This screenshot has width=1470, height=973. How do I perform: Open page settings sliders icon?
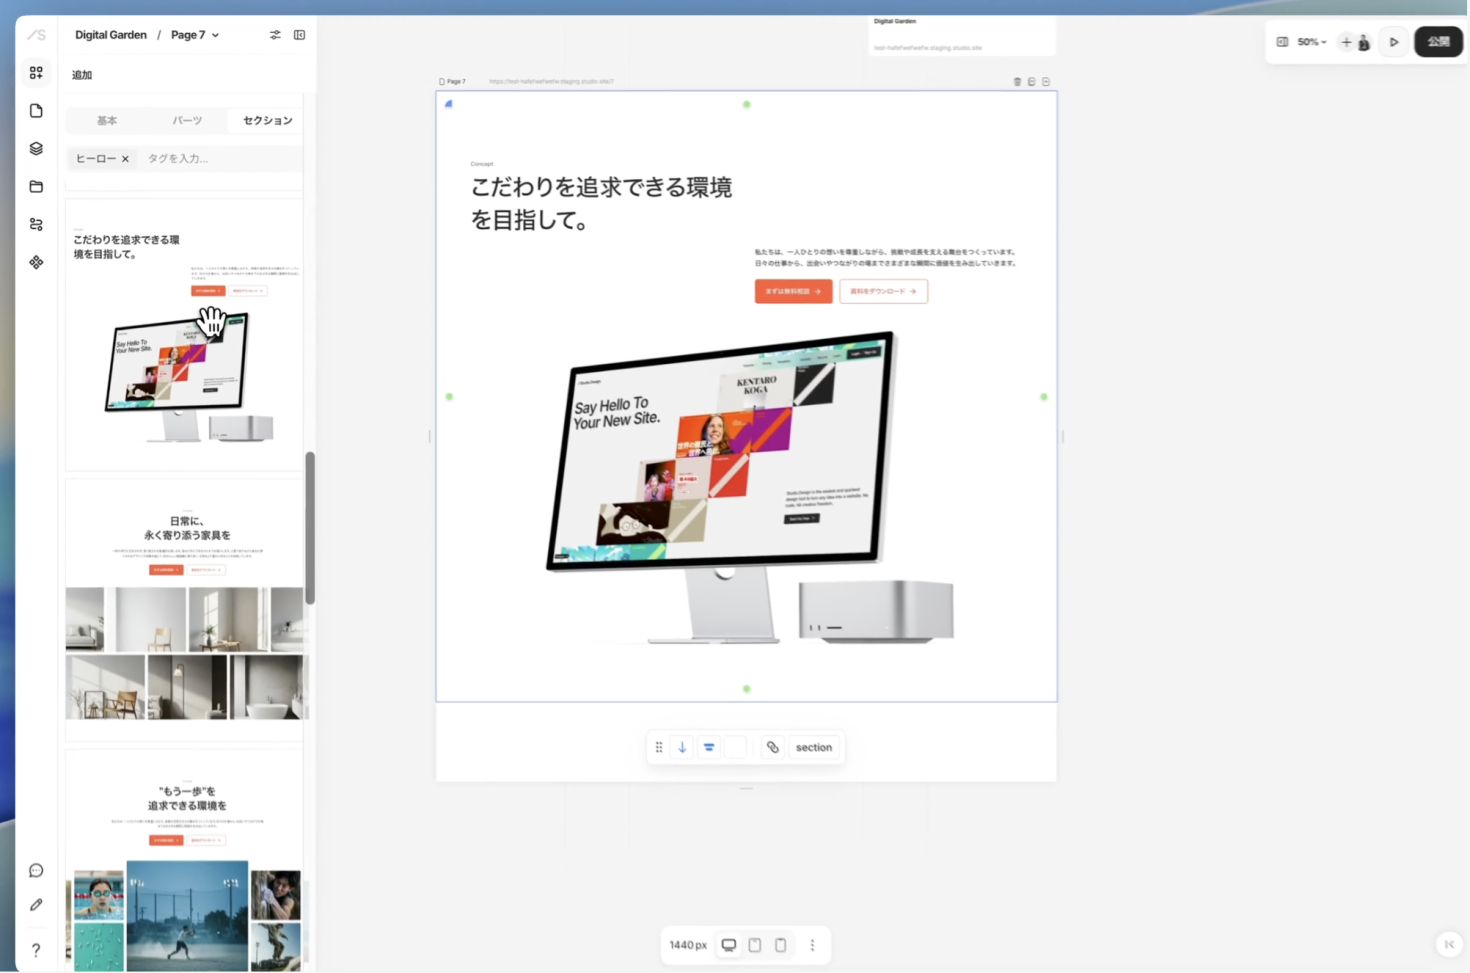pos(275,35)
